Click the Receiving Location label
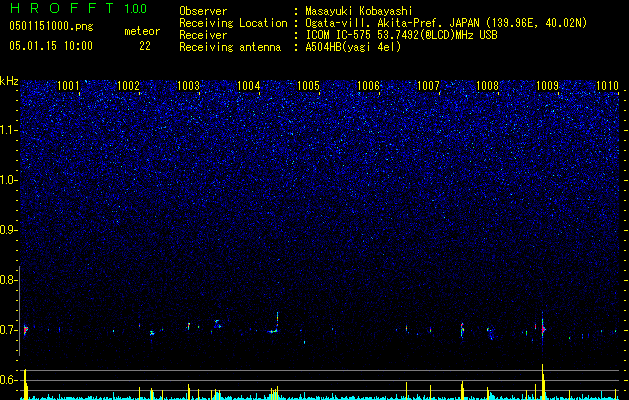629x400 pixels. tap(233, 23)
